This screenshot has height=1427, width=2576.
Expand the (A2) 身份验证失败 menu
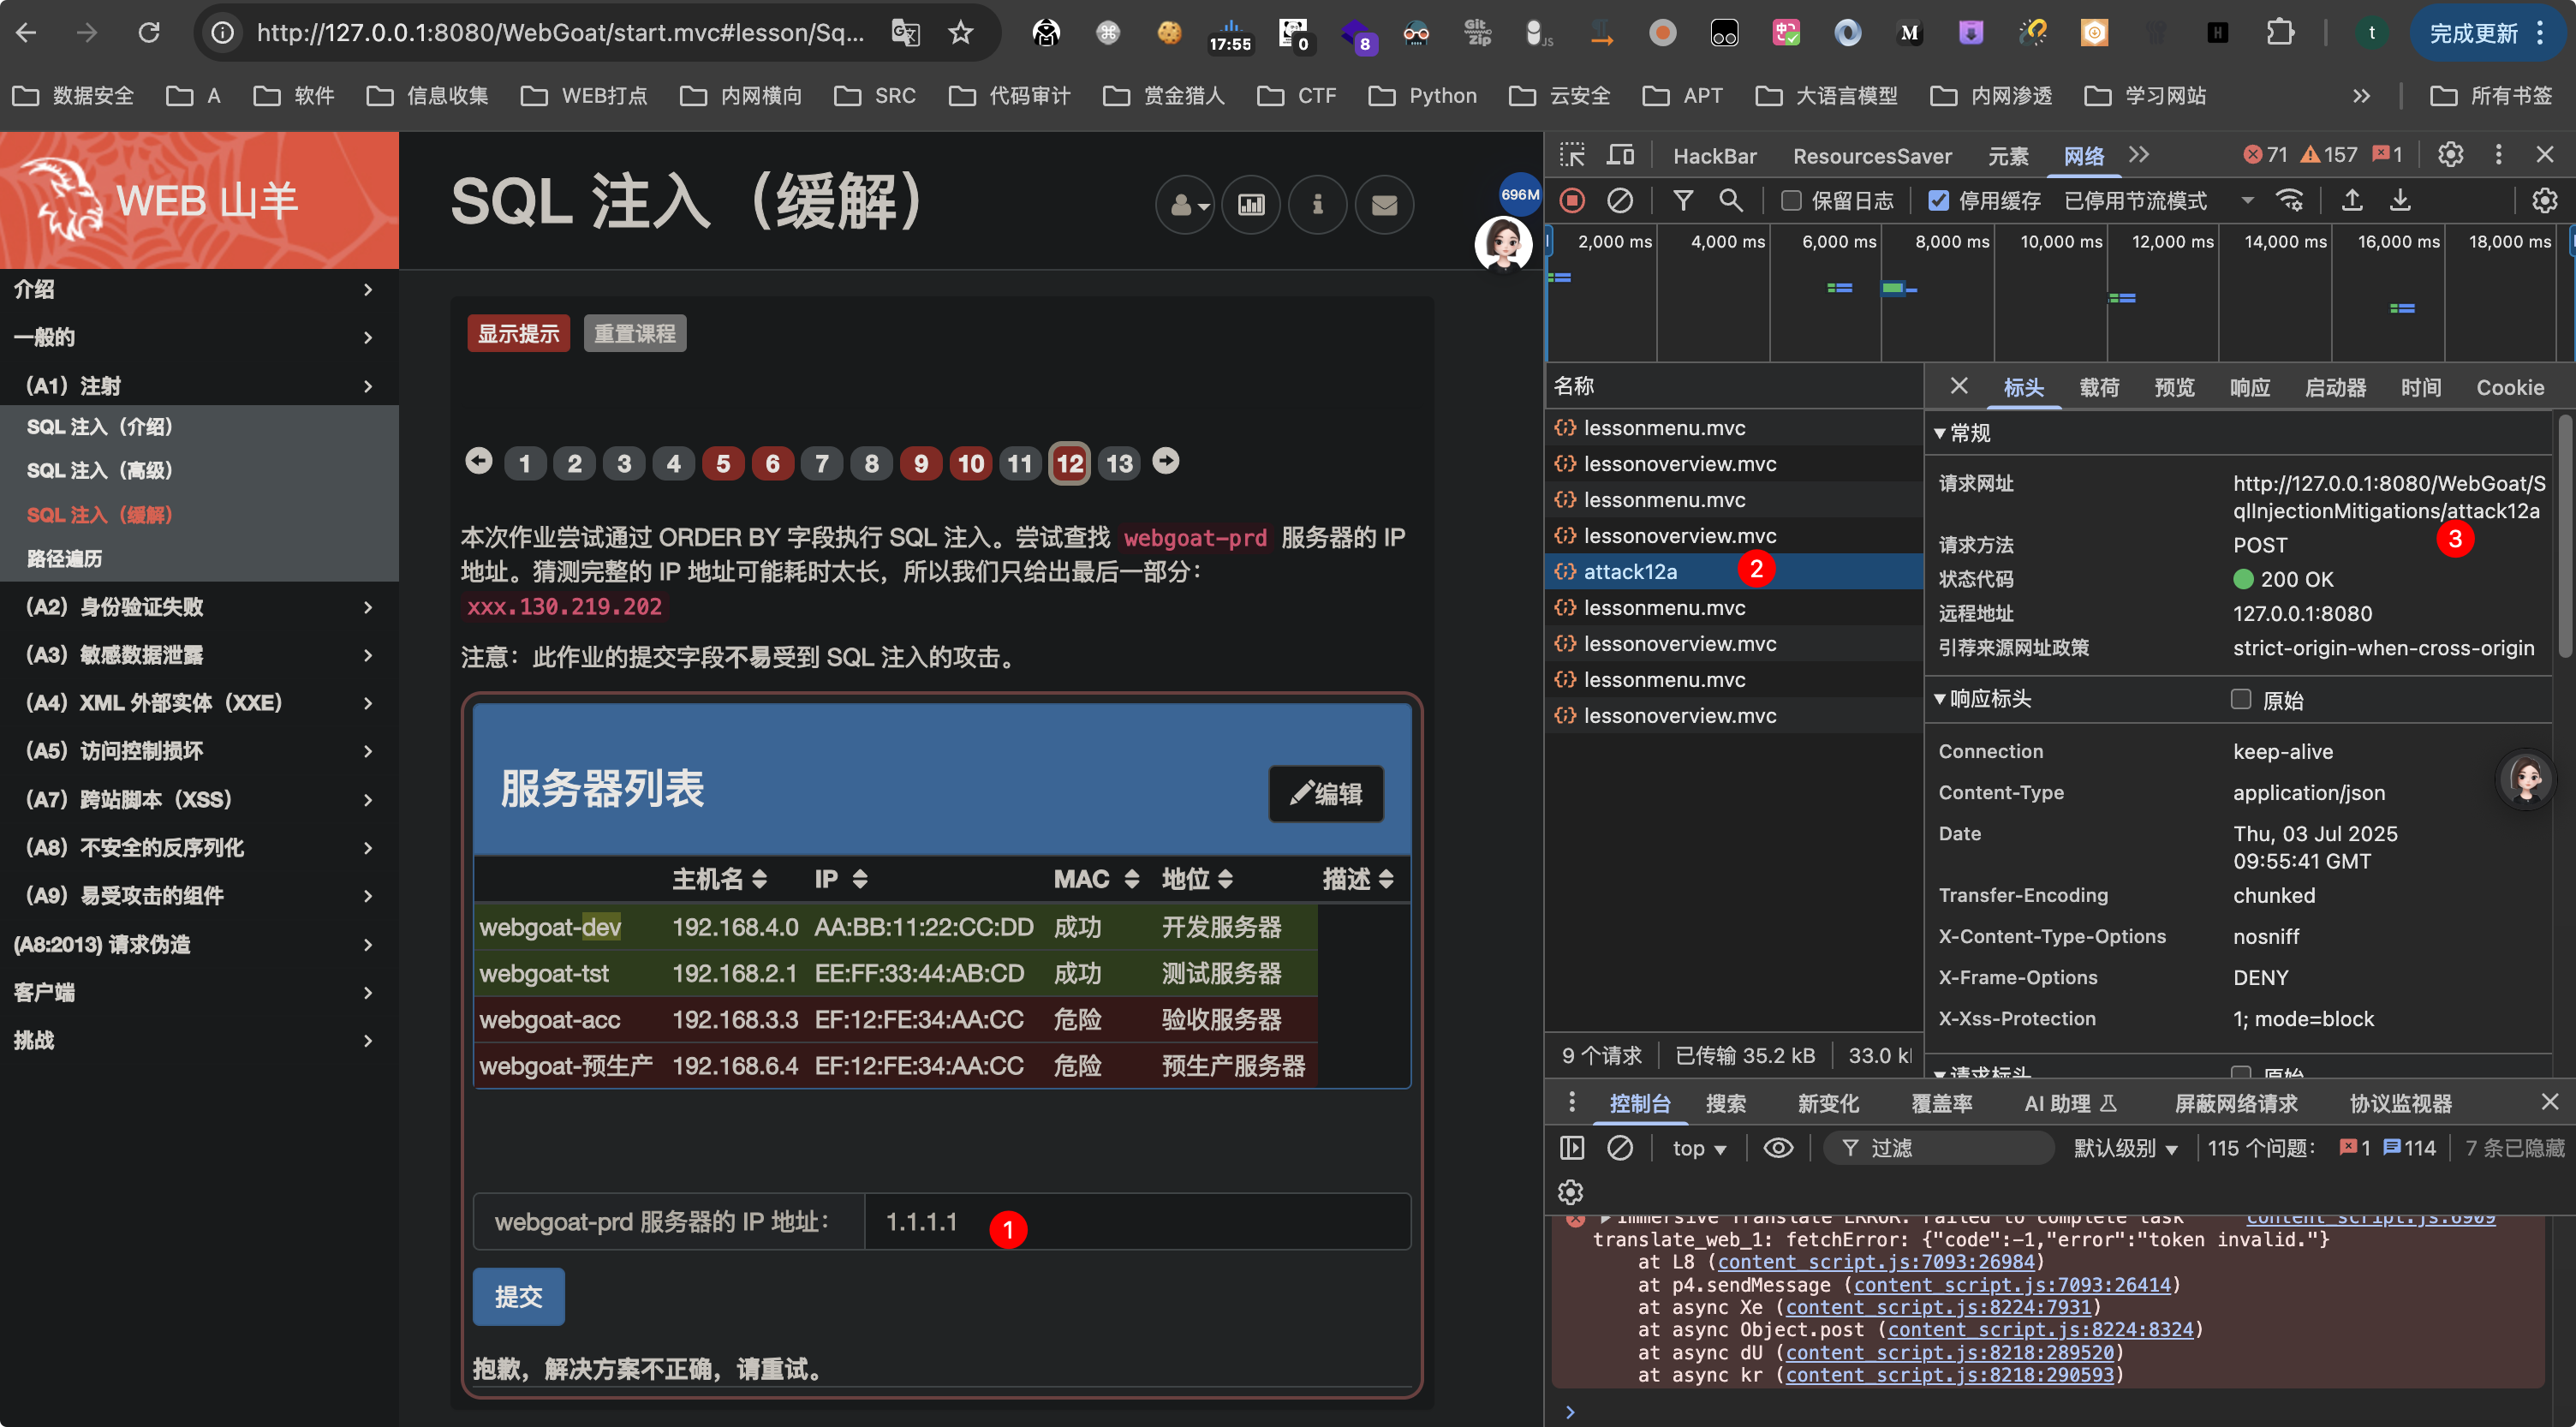(199, 607)
